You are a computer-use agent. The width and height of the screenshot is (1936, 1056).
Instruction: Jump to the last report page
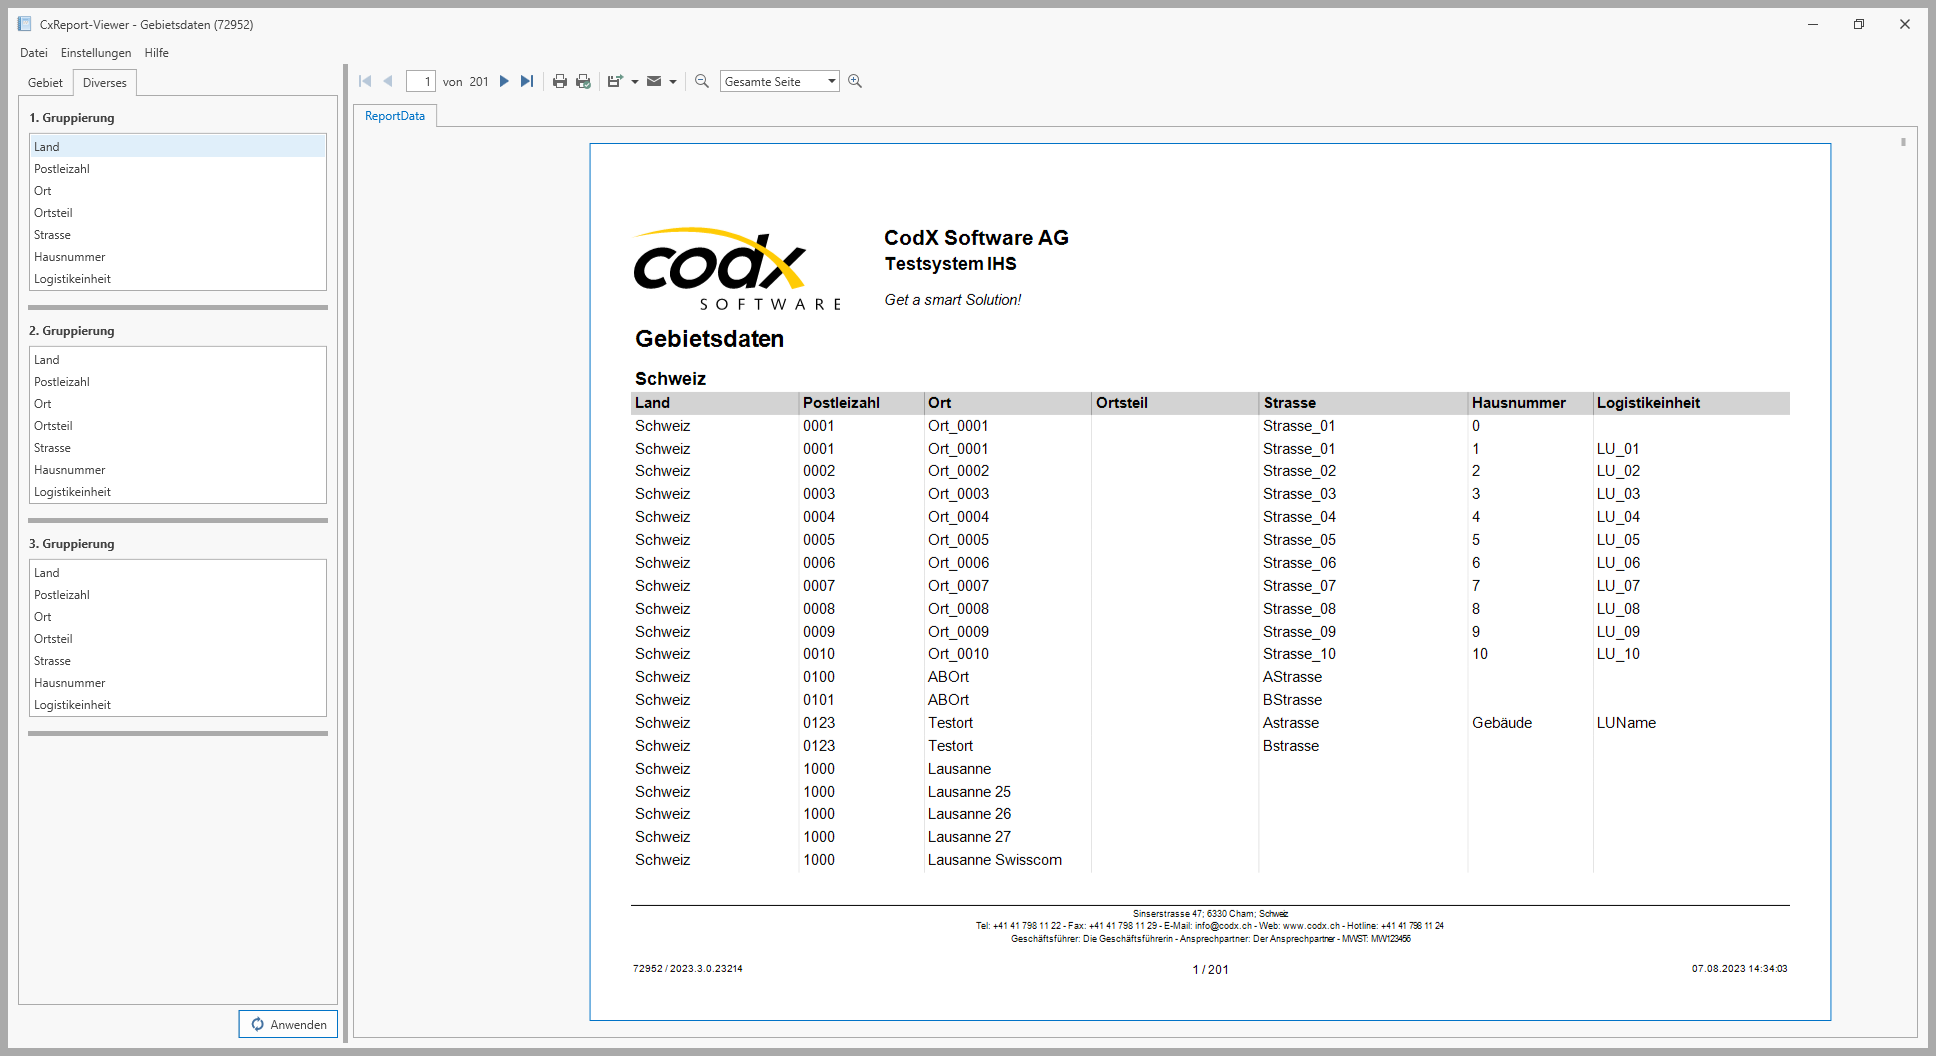[527, 81]
